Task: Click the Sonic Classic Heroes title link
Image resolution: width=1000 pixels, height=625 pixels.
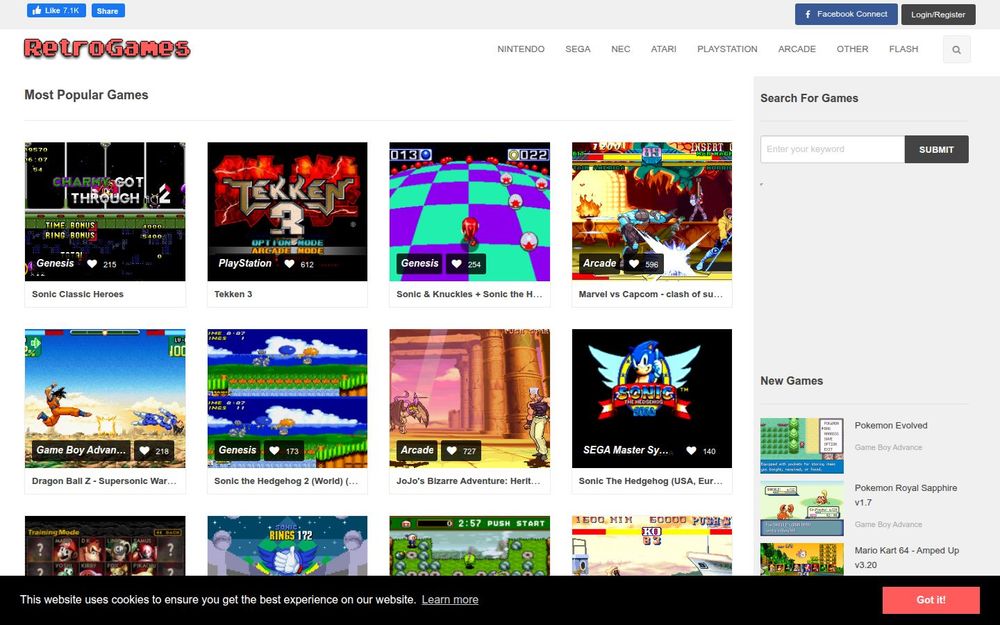Action: (78, 294)
